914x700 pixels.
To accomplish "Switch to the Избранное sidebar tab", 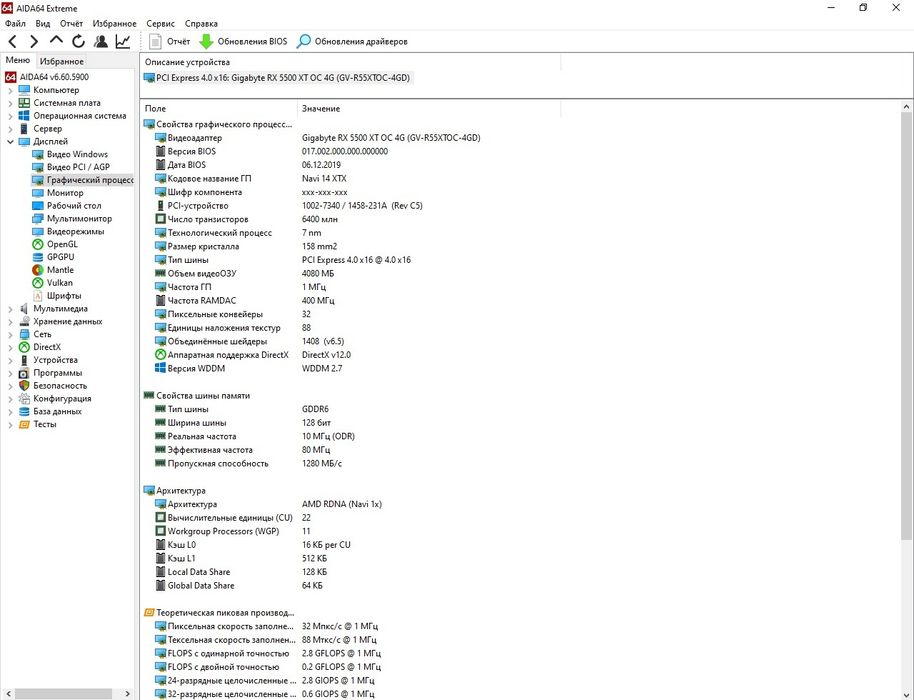I will pos(61,61).
